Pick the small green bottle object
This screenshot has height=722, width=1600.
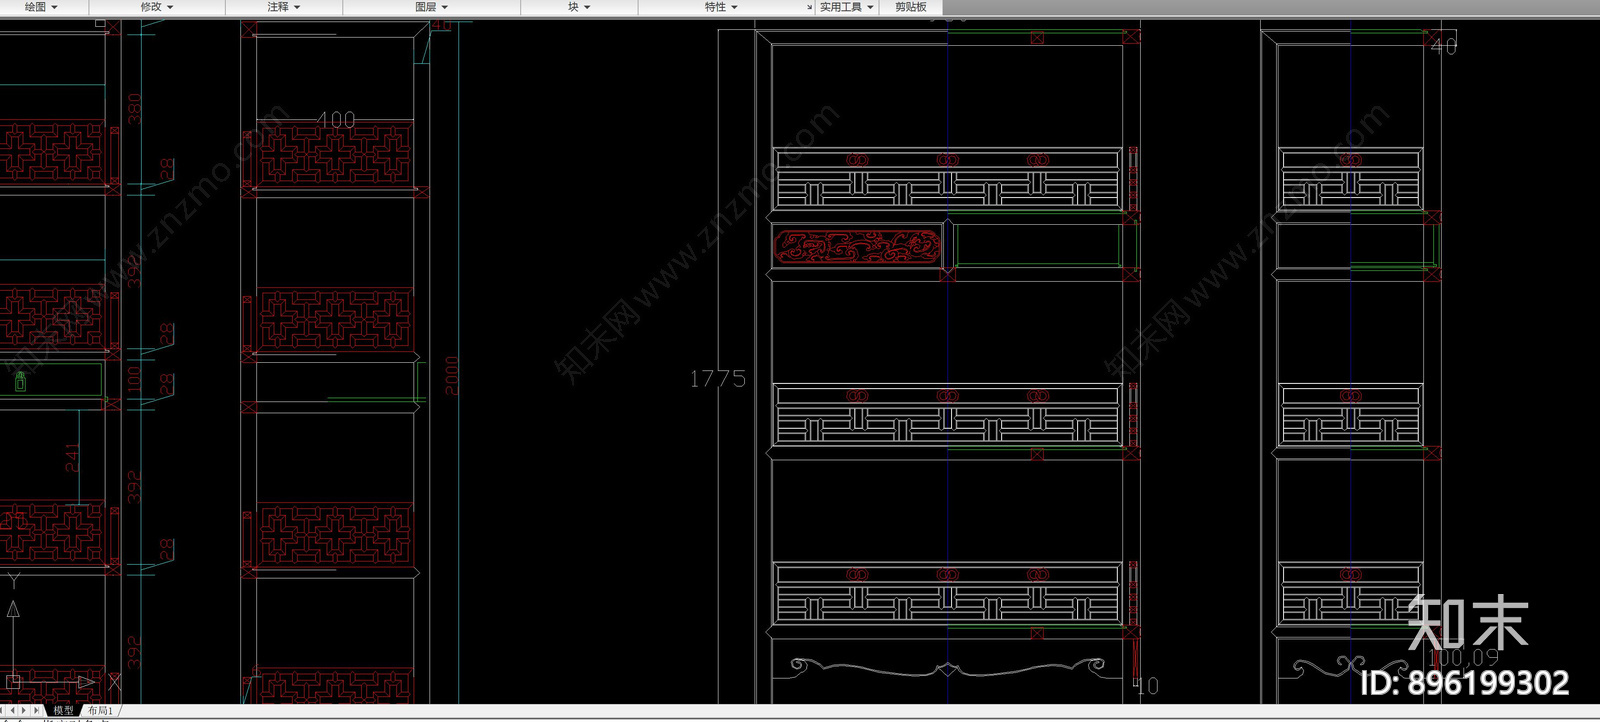pyautogui.click(x=20, y=380)
